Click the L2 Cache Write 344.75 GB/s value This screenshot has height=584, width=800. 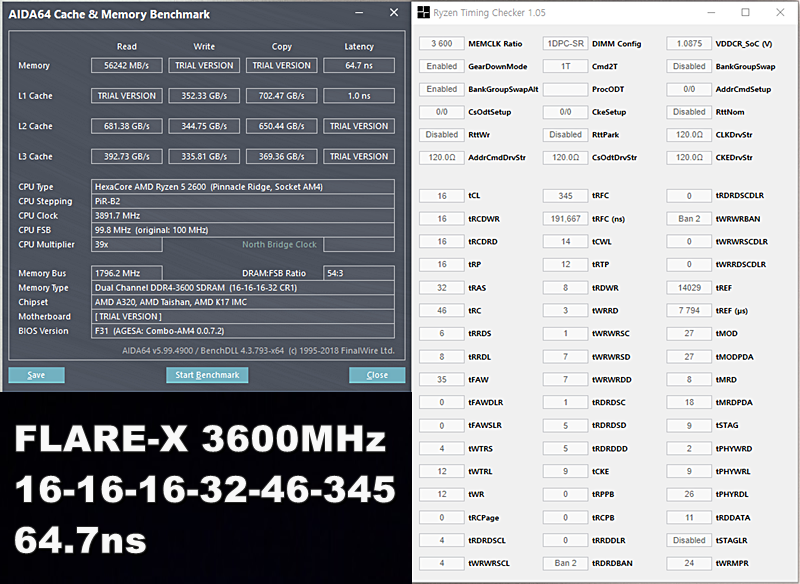204,126
